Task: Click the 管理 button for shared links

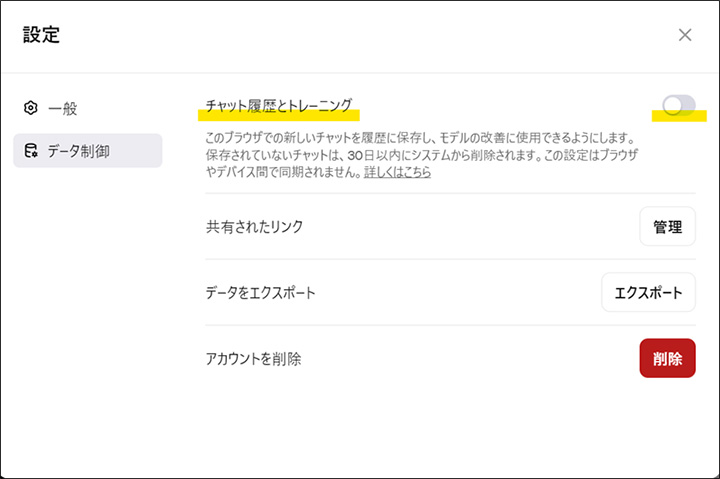Action: pyautogui.click(x=667, y=226)
